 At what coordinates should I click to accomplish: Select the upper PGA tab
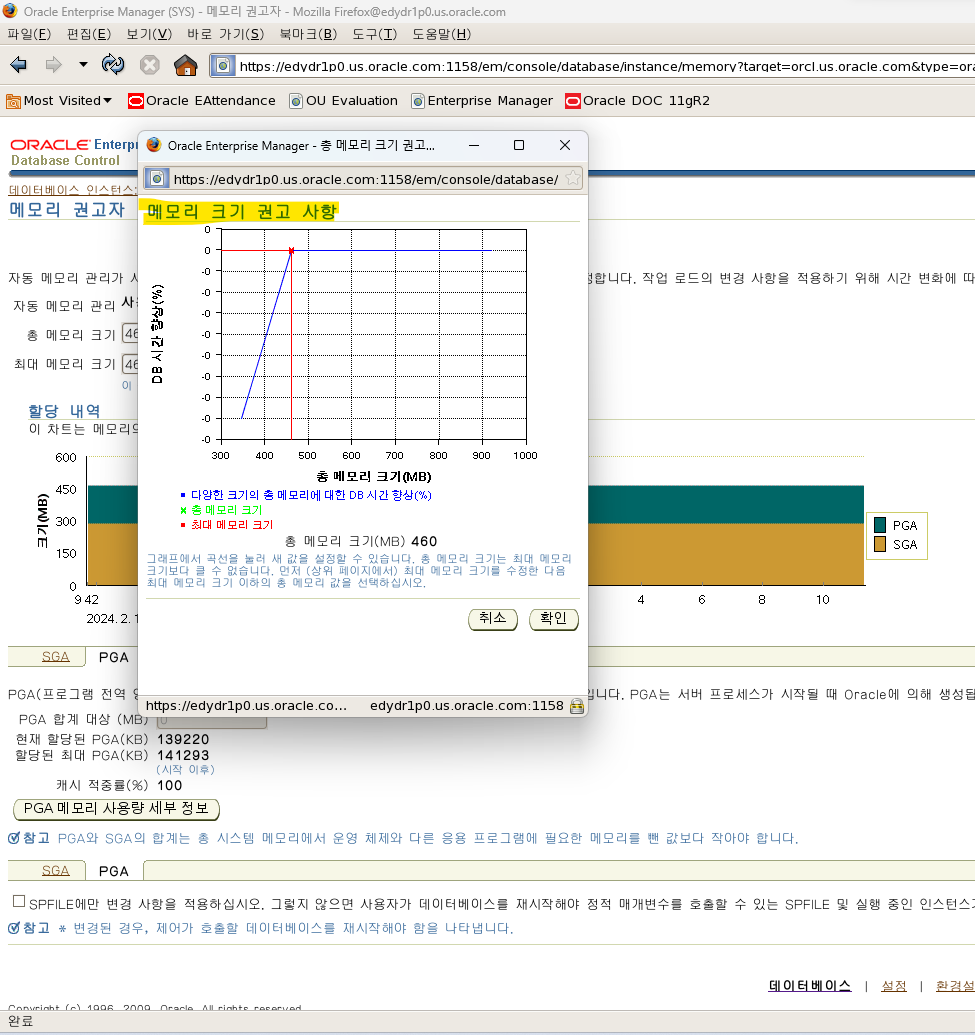pos(114,657)
